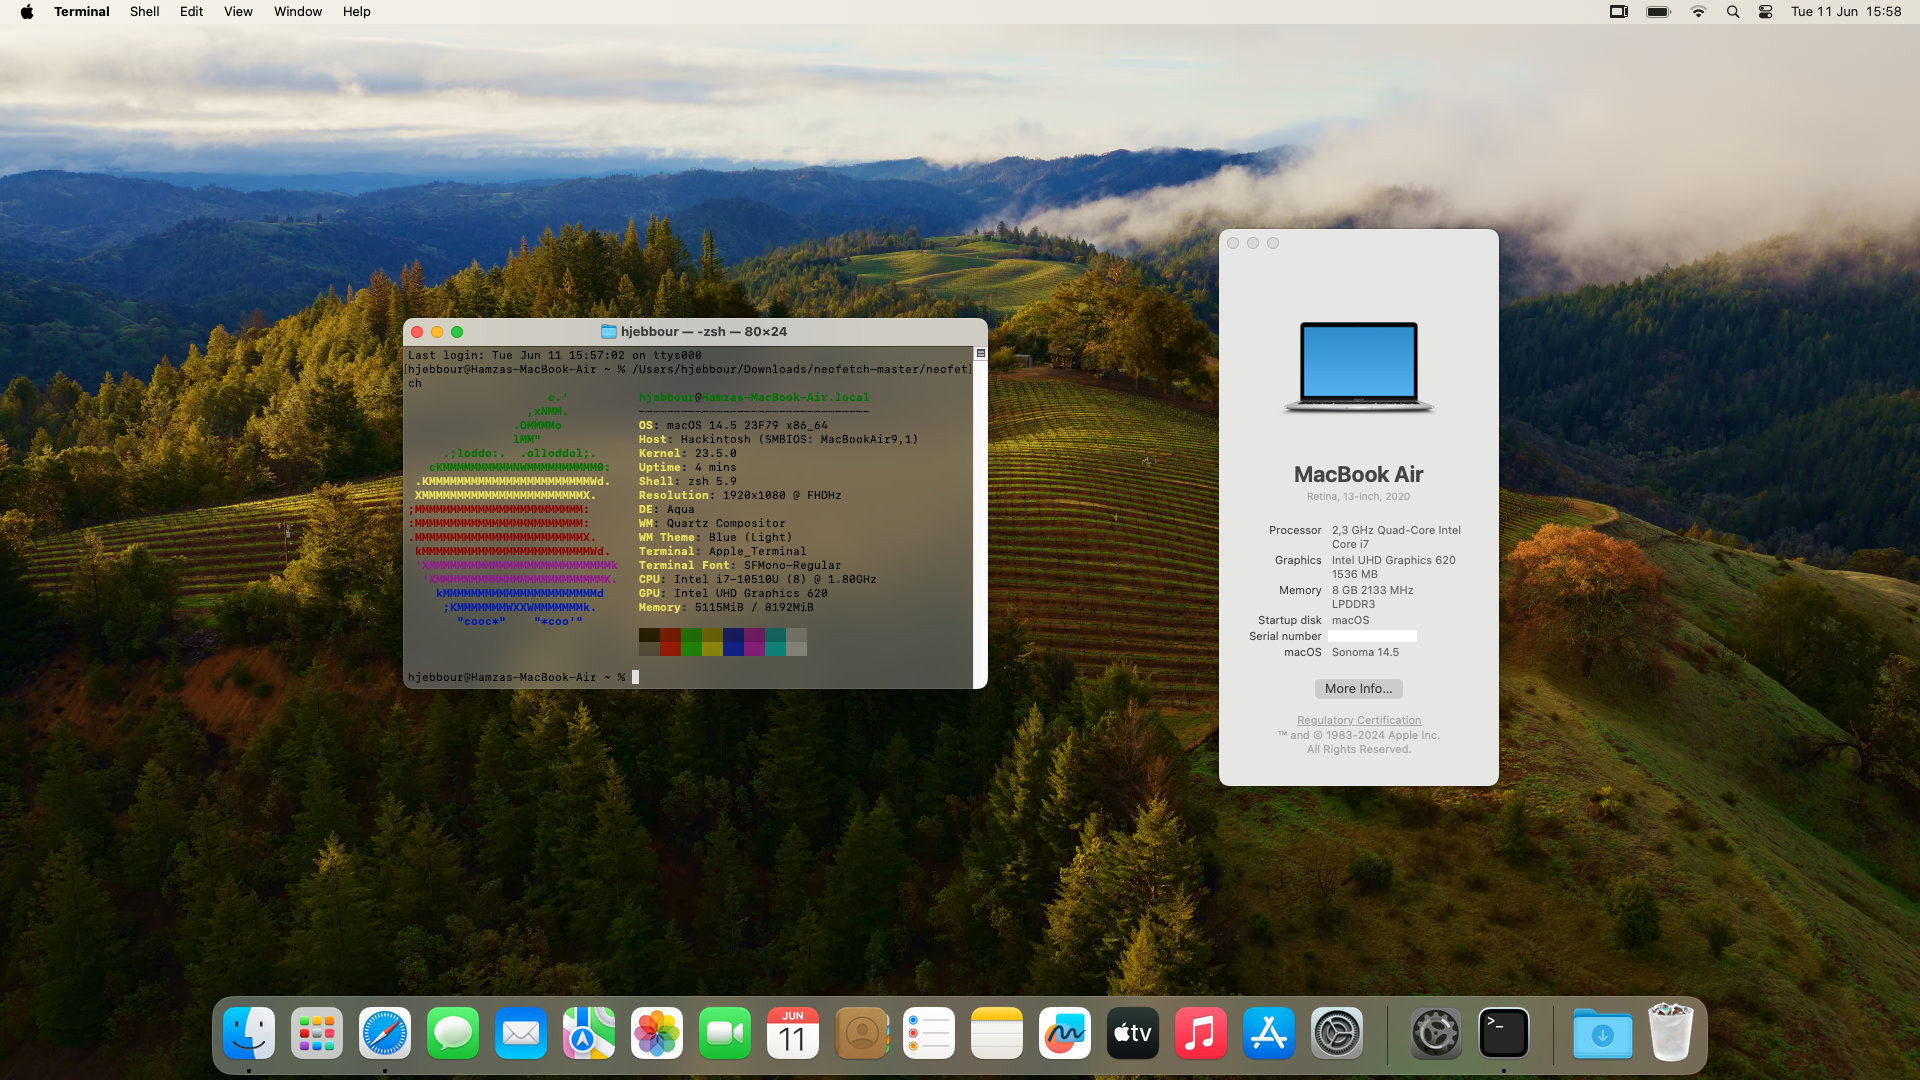The height and width of the screenshot is (1080, 1920).
Task: Click 'Retina, 13-inch, 2020' subtitle
Action: coord(1358,497)
